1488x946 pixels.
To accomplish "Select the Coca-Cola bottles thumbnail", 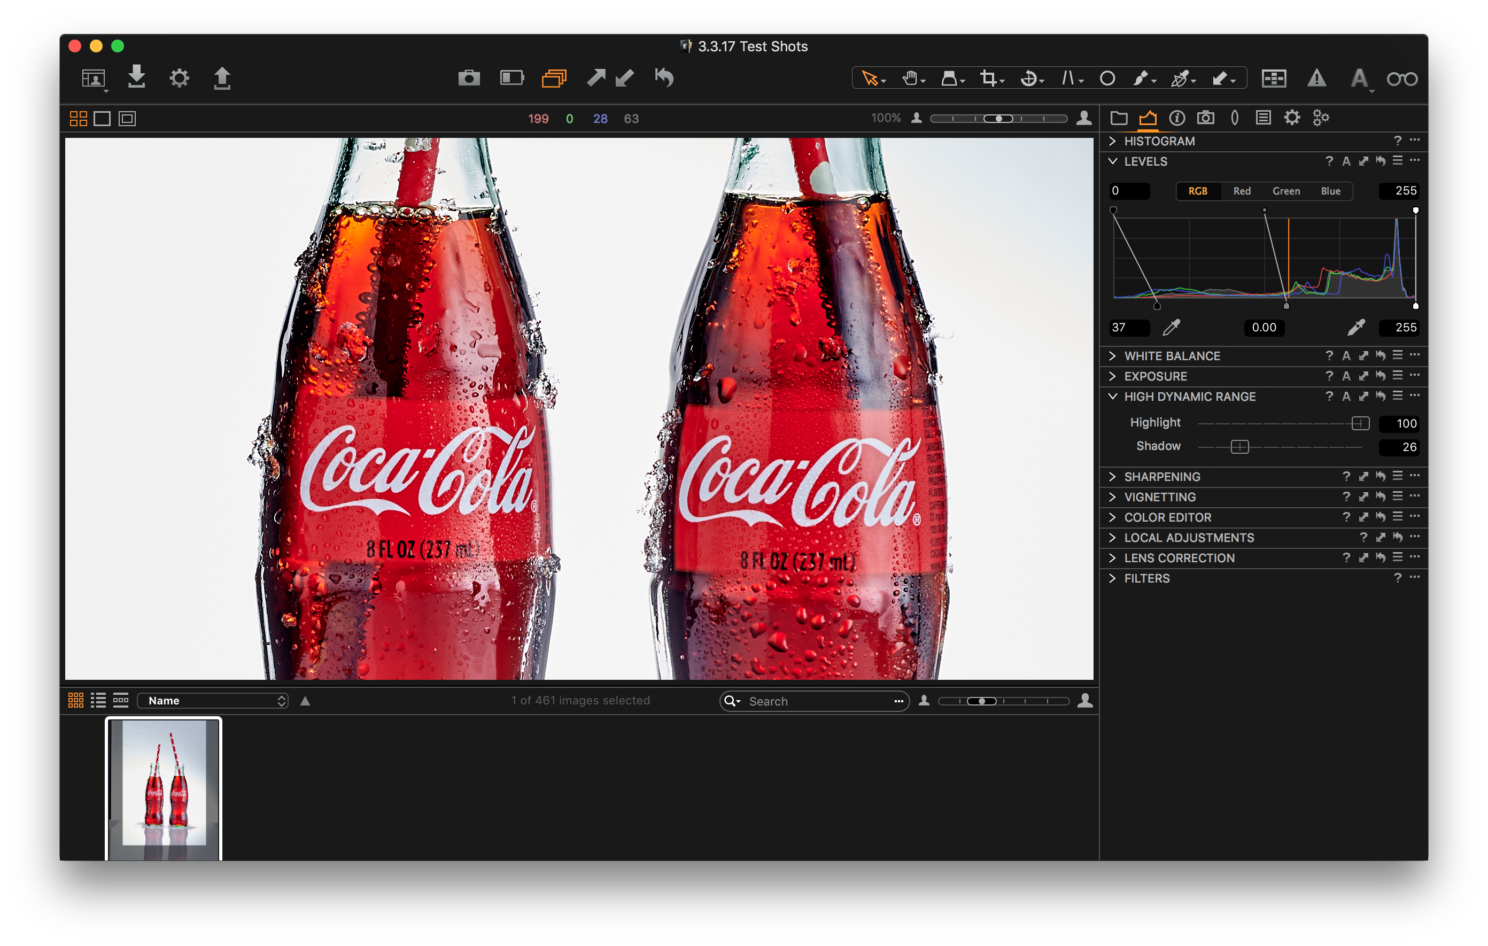I will [163, 788].
